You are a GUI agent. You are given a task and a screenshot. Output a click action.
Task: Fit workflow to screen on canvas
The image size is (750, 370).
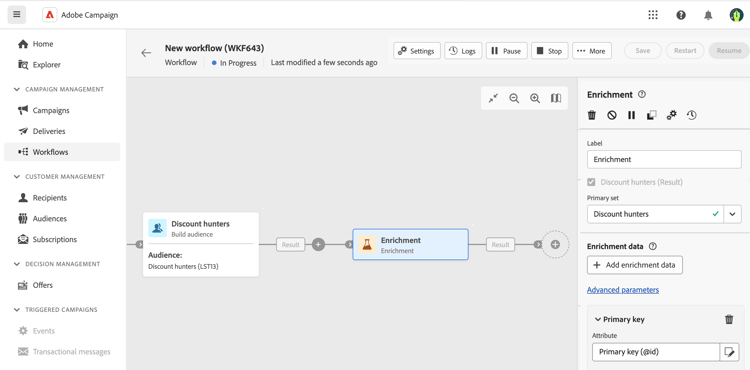[x=493, y=98]
